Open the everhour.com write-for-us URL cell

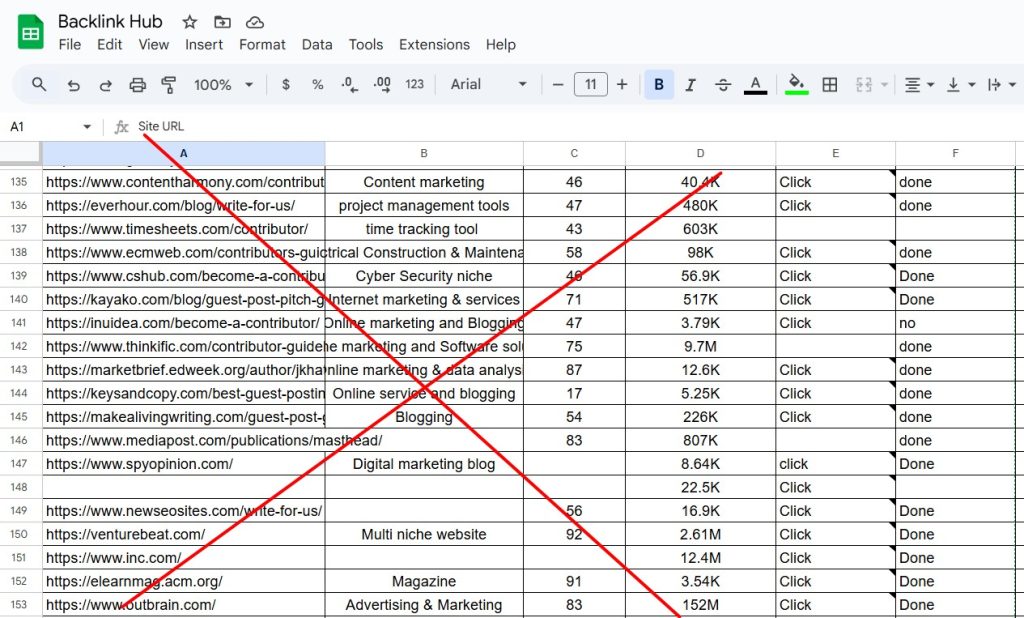pyautogui.click(x=184, y=206)
